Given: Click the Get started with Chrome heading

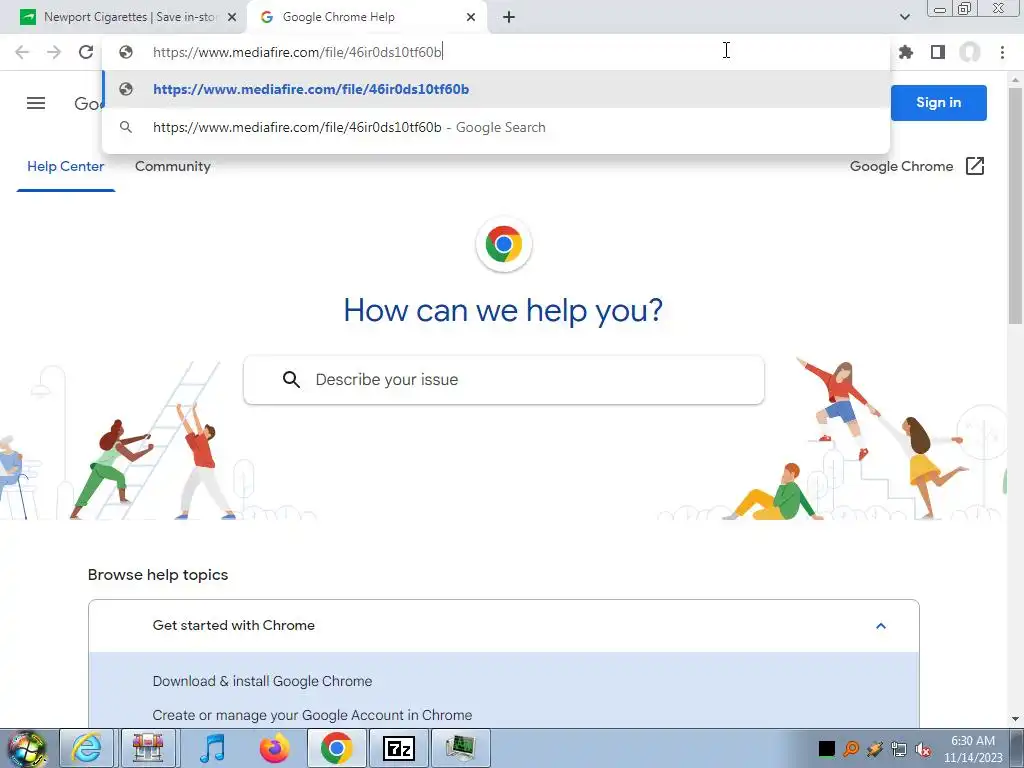Looking at the screenshot, I should click(x=234, y=625).
